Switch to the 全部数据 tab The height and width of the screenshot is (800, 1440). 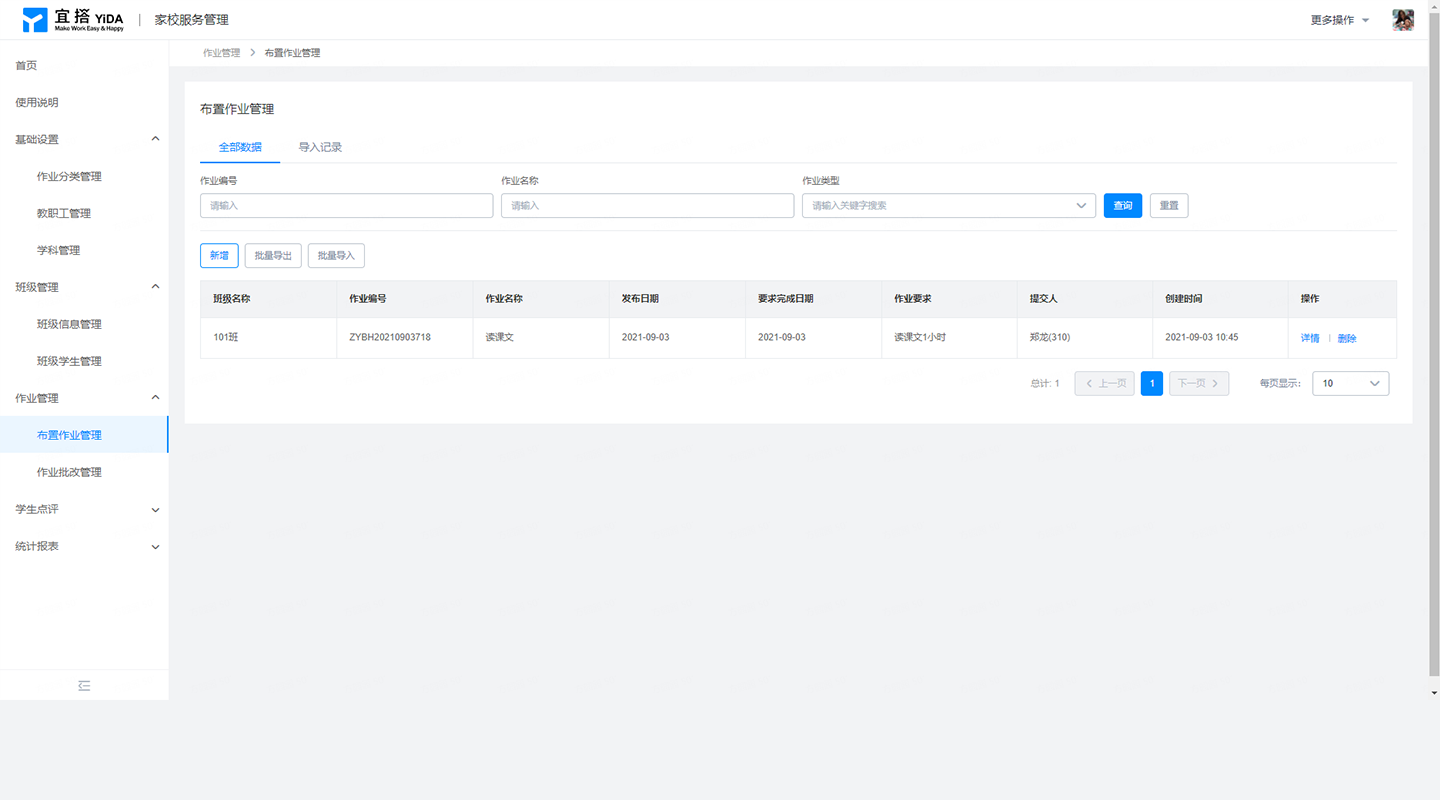click(240, 147)
